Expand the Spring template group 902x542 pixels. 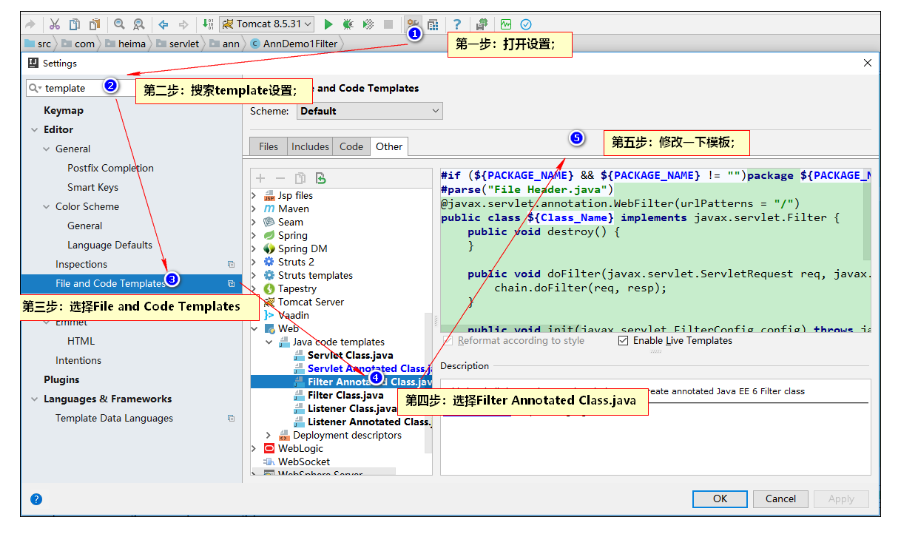point(254,235)
